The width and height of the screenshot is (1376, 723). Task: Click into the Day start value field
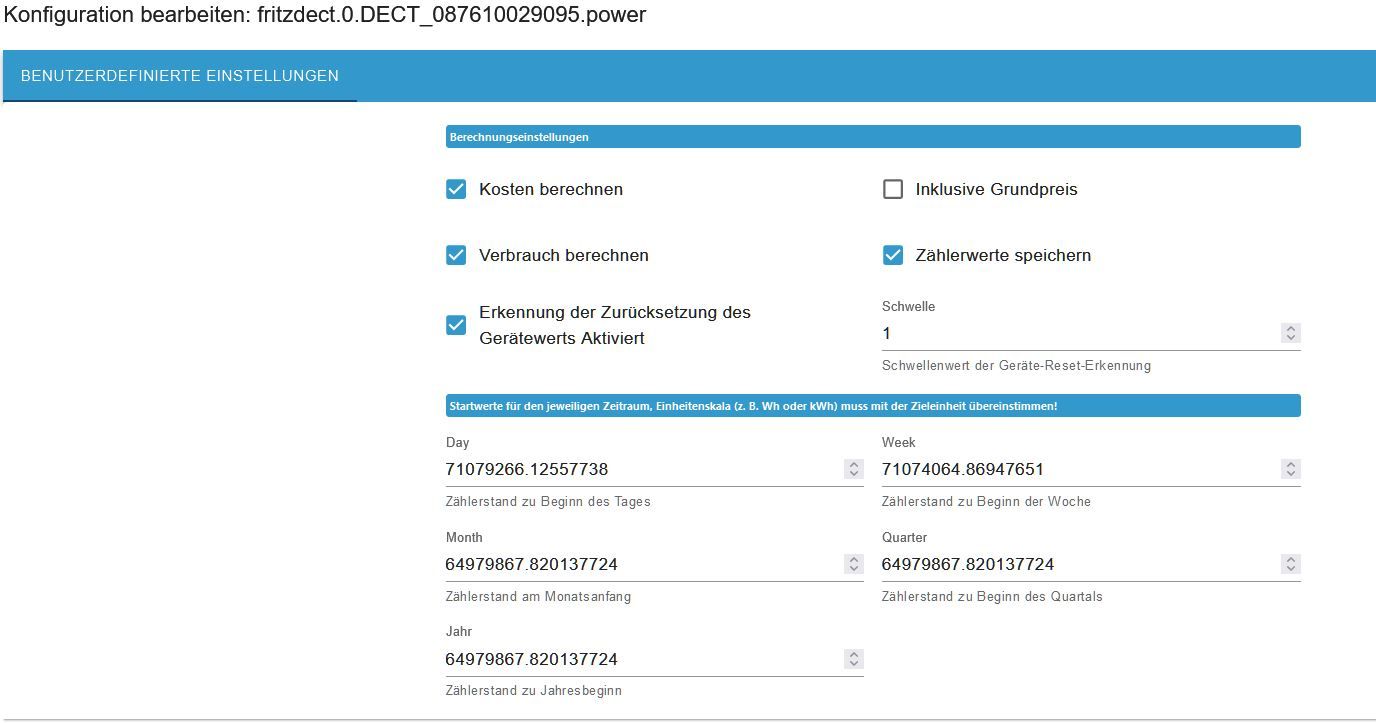642,469
